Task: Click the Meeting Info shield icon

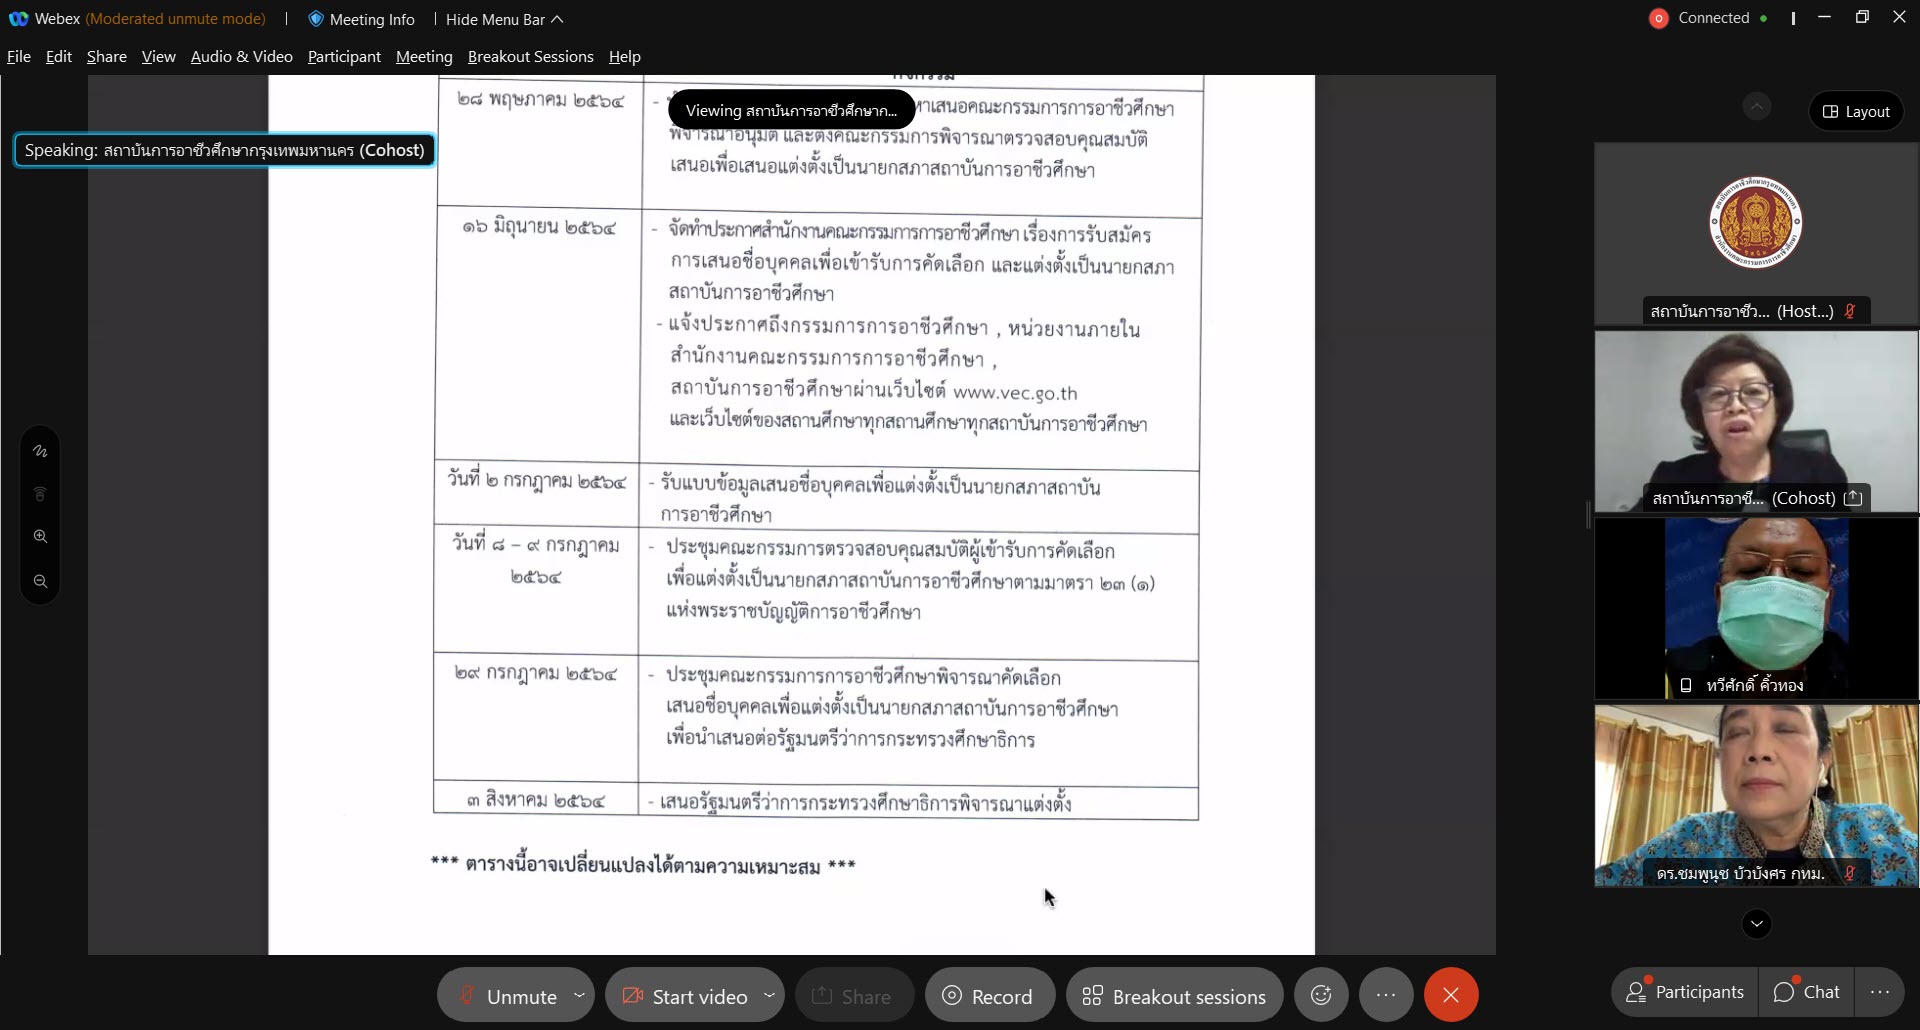Action: (316, 19)
